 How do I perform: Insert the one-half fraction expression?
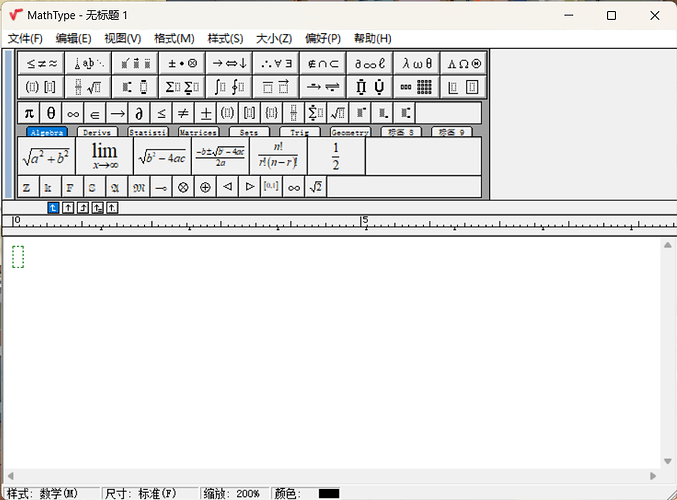[x=336, y=156]
